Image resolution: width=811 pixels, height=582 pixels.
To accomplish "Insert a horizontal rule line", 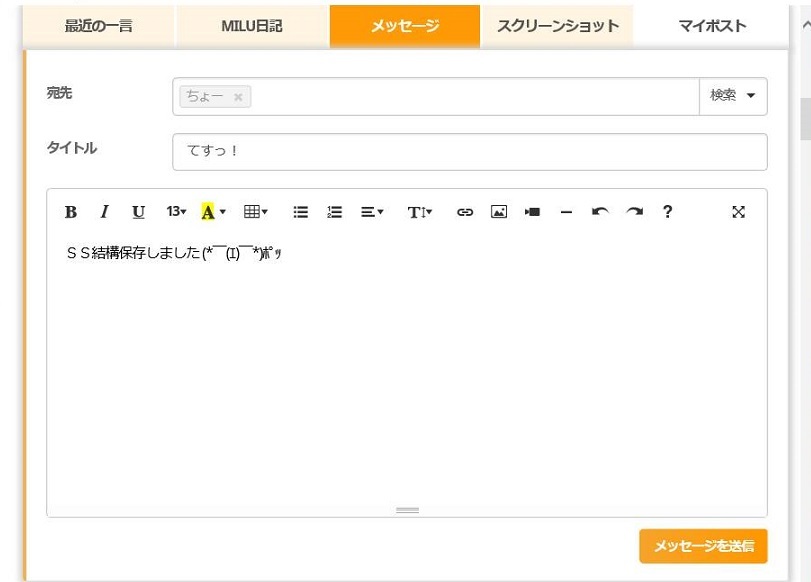I will pos(566,212).
